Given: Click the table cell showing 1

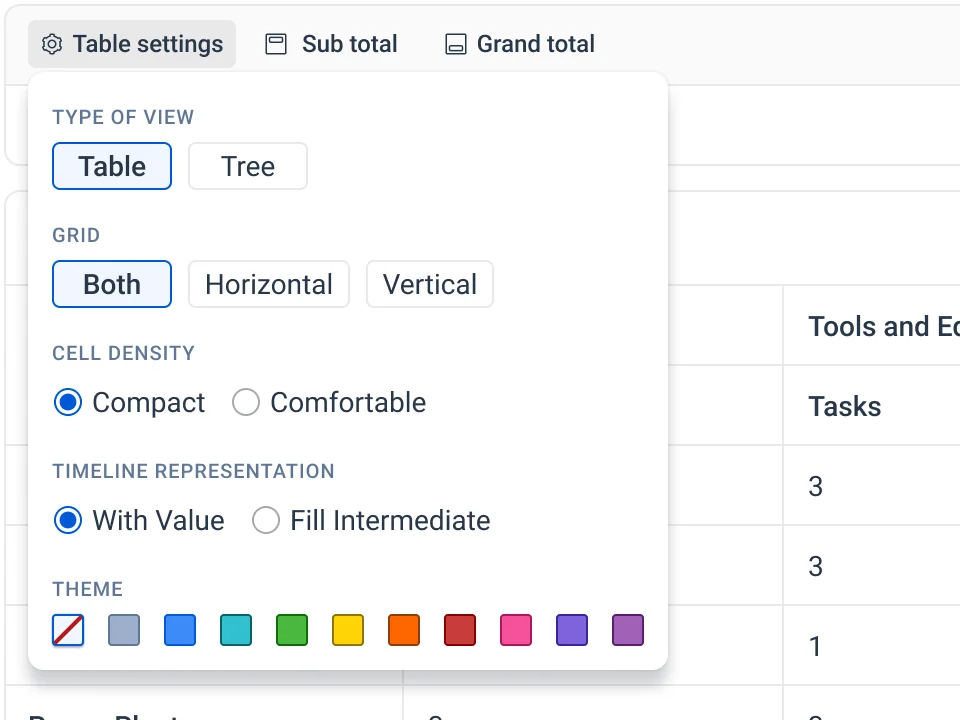Looking at the screenshot, I should tap(871, 646).
